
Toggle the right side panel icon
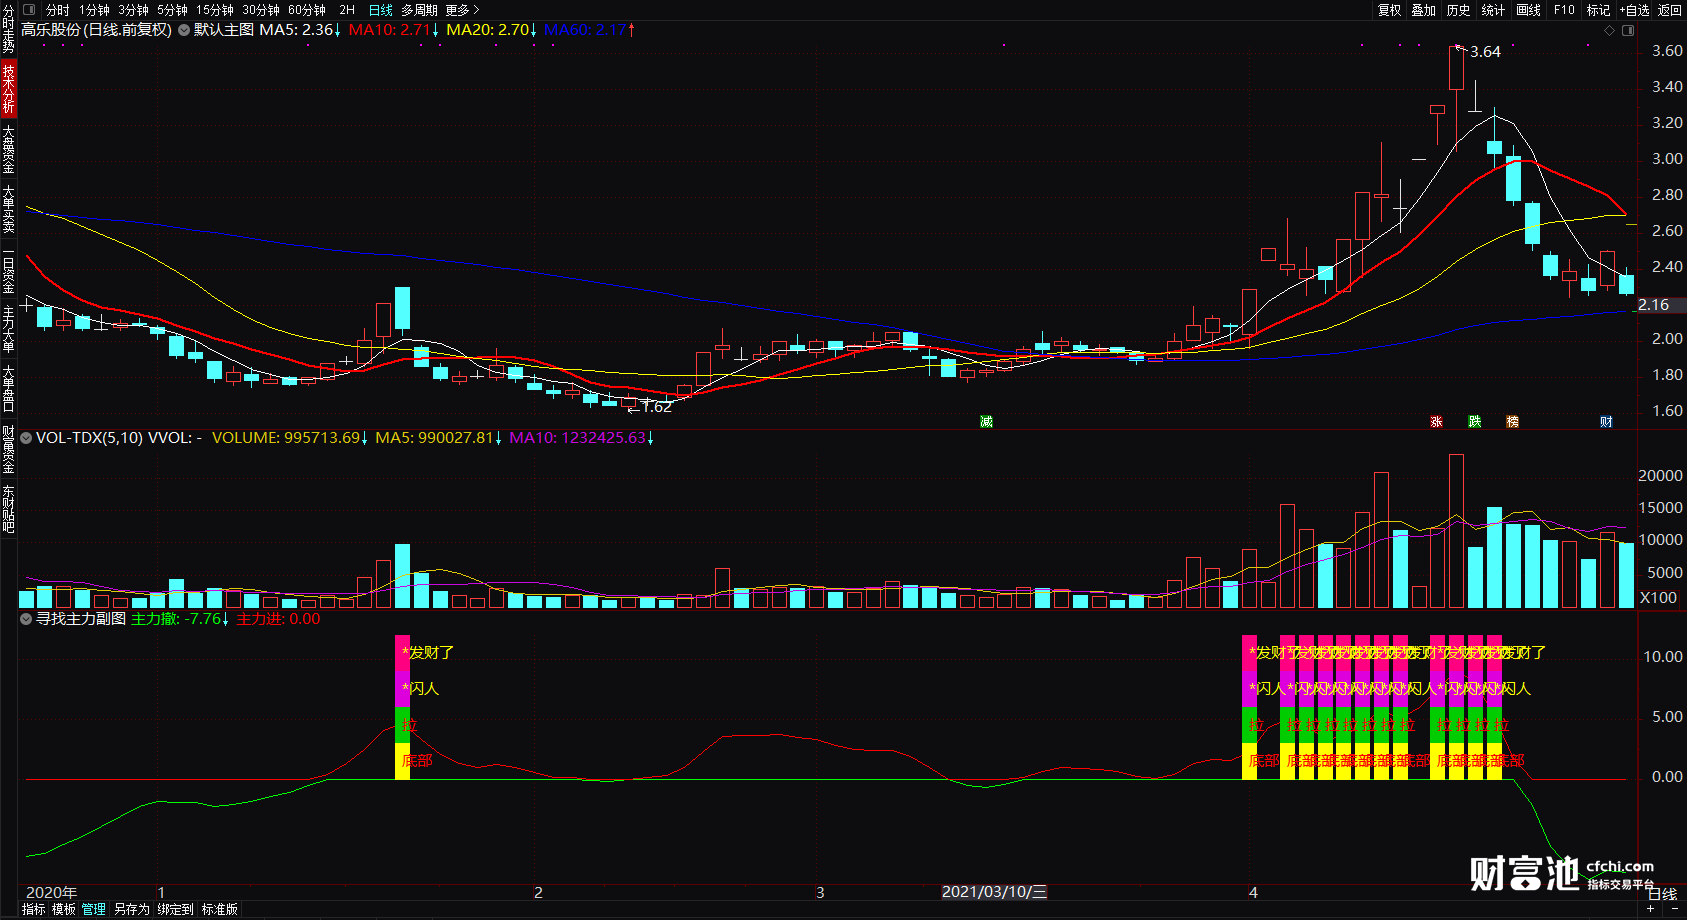pos(1628,30)
